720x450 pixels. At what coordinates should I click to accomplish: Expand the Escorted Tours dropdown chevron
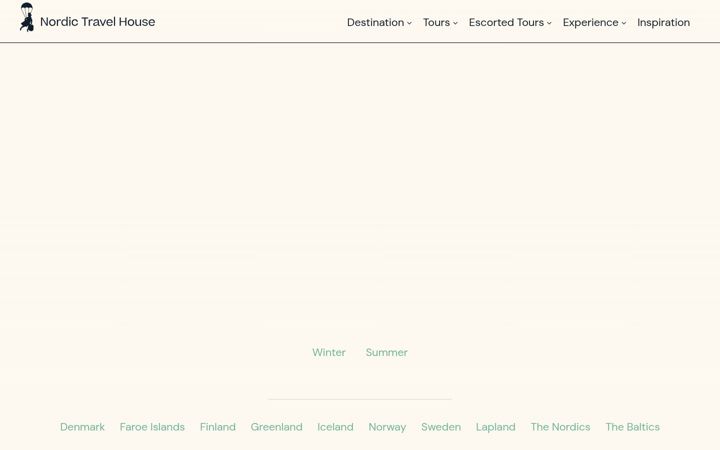(549, 23)
